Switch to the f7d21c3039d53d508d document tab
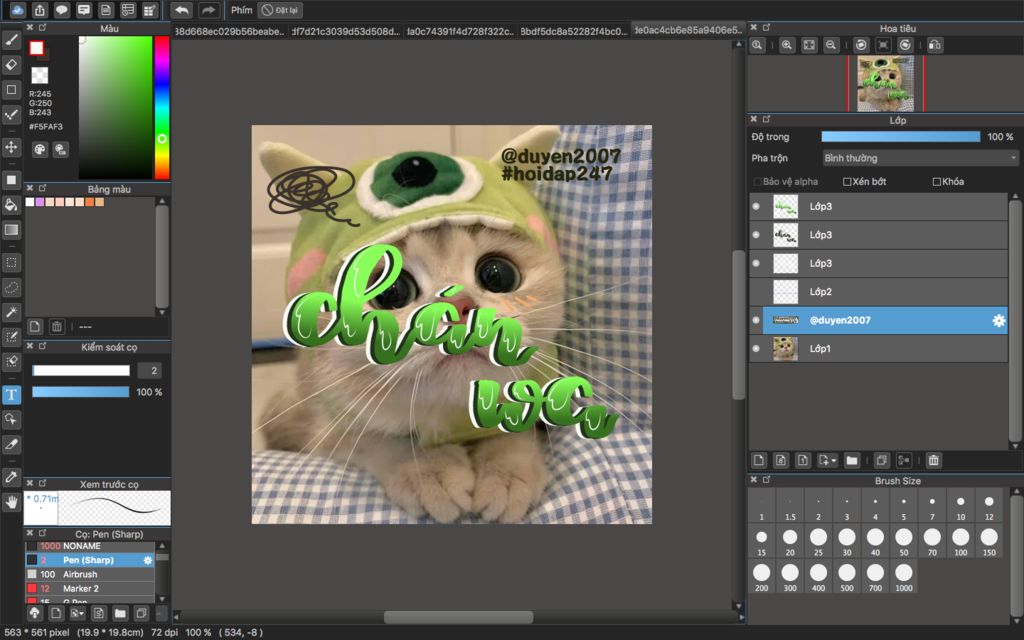 click(345, 31)
